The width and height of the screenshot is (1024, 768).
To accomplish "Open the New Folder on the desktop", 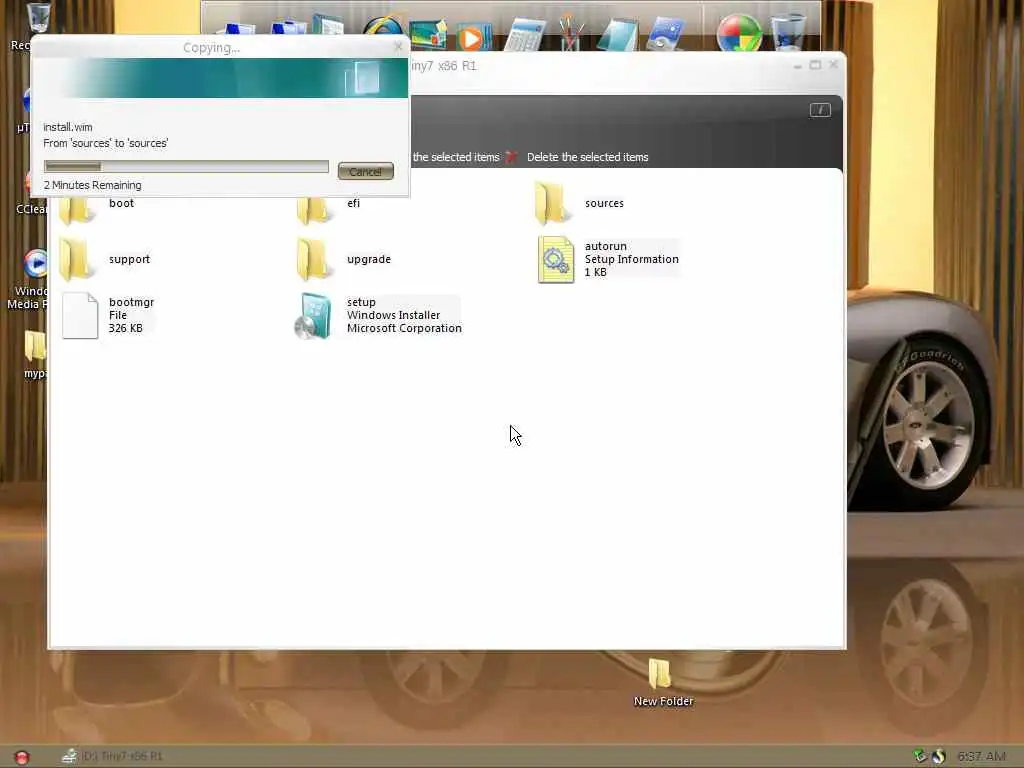I will pos(663,682).
